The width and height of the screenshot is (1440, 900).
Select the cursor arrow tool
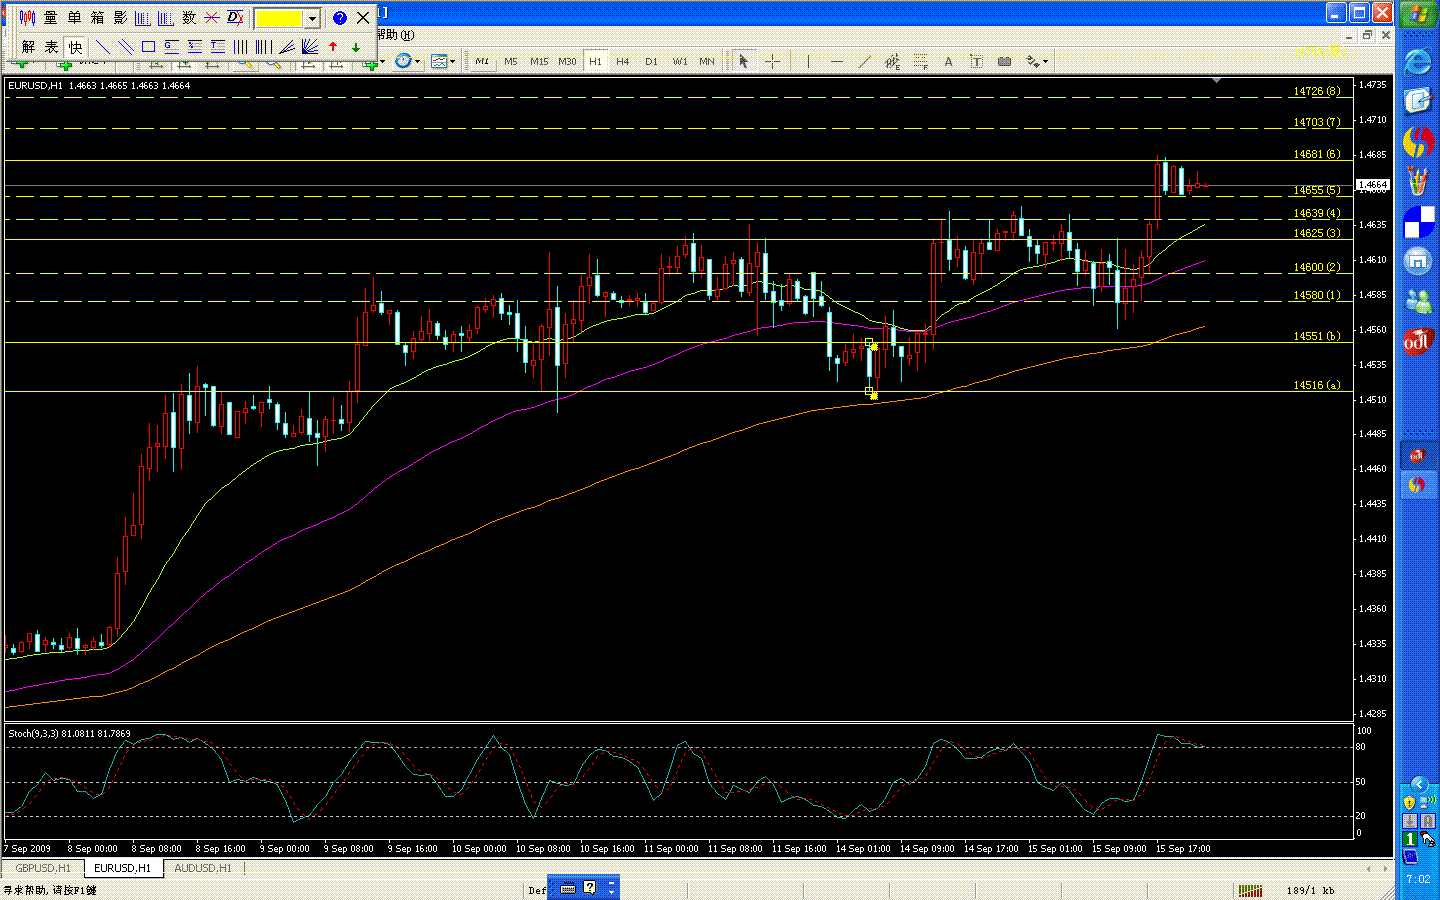tap(743, 62)
